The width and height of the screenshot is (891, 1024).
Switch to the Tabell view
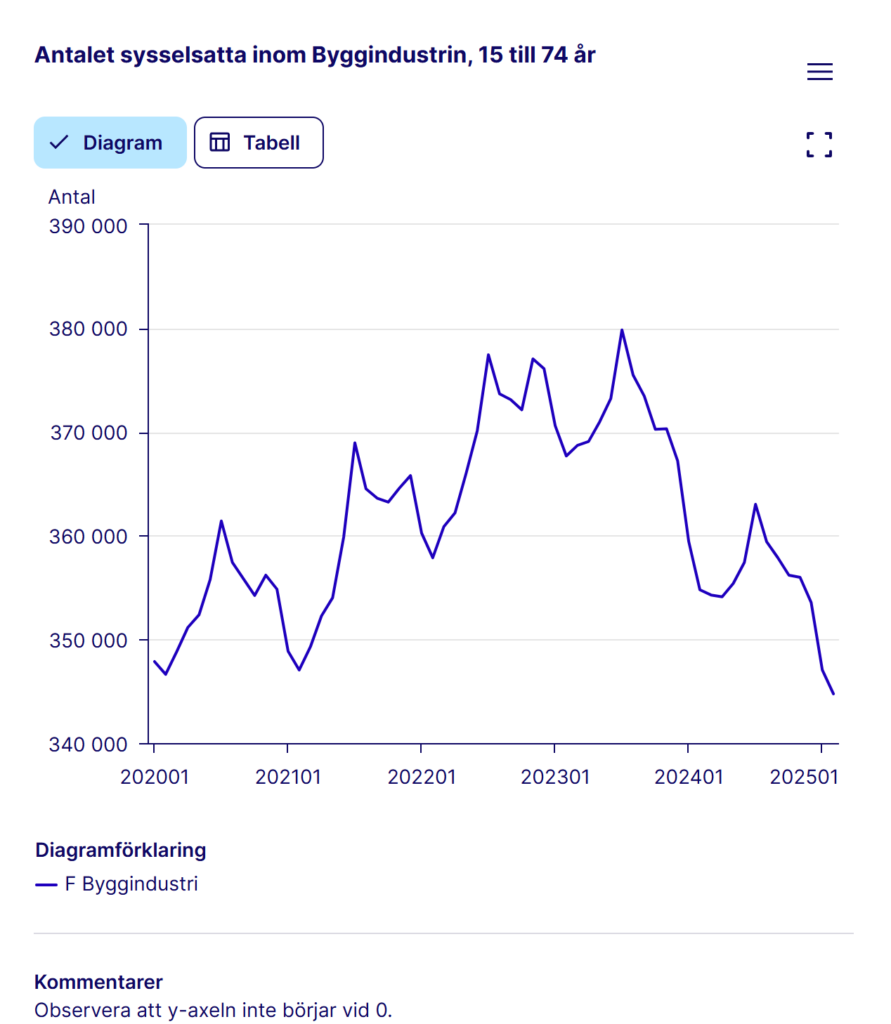[258, 143]
